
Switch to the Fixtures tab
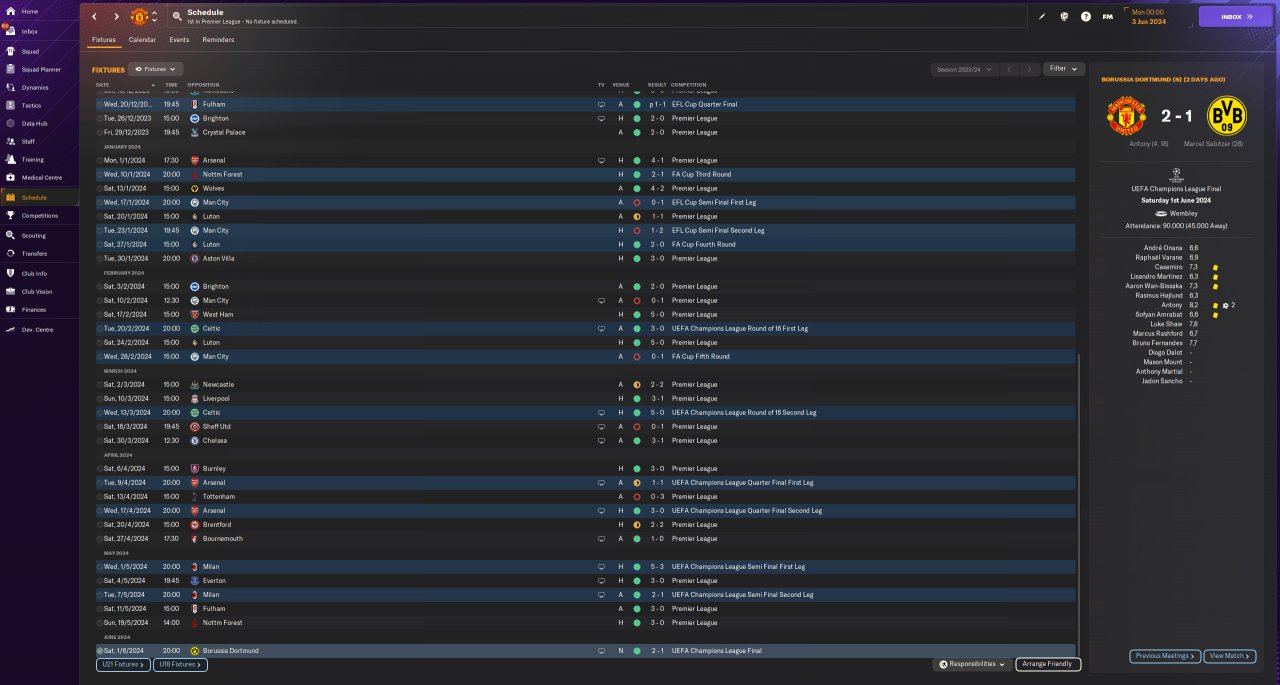[x=104, y=40]
